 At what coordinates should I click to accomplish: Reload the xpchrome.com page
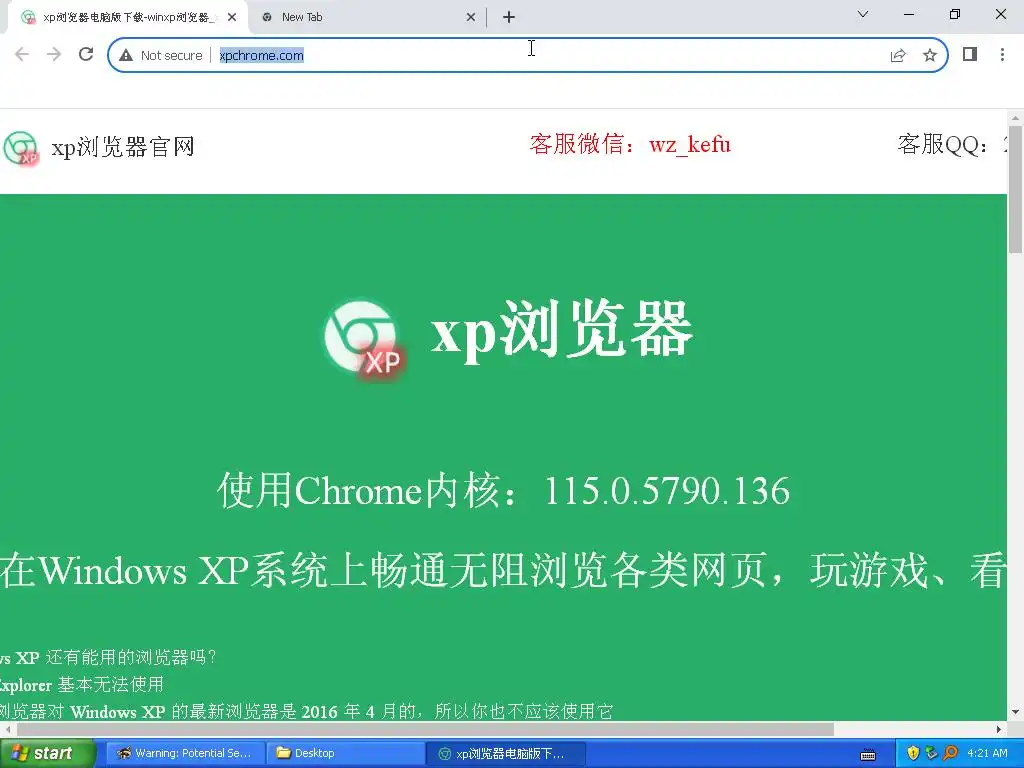point(86,54)
